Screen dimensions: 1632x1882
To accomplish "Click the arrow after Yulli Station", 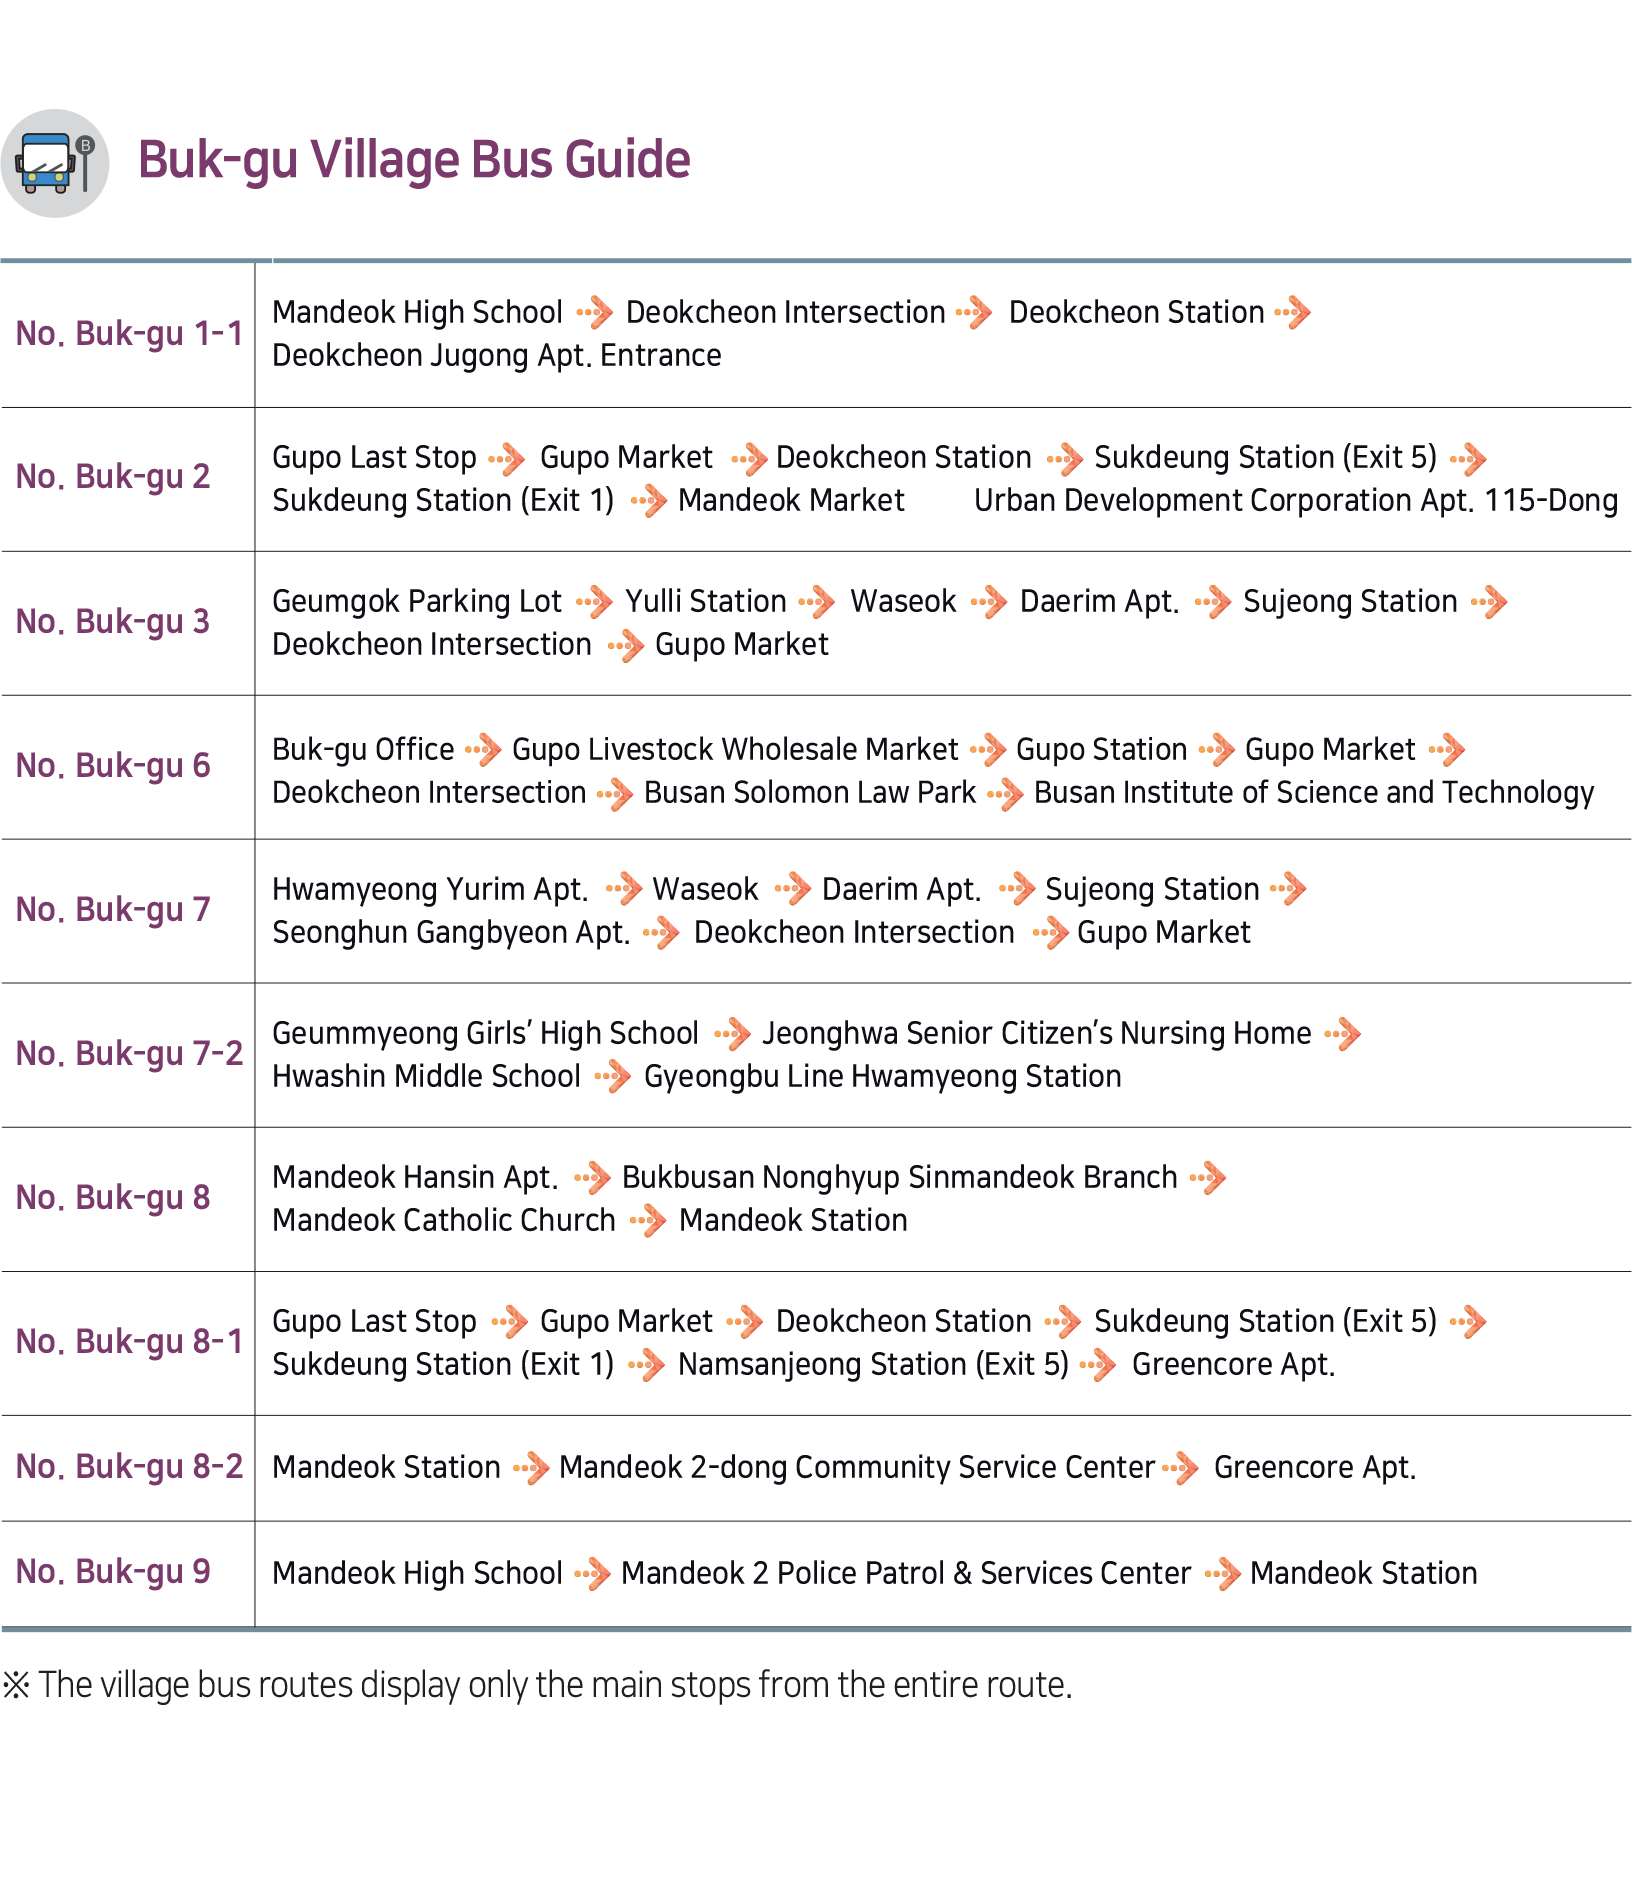I will [818, 602].
